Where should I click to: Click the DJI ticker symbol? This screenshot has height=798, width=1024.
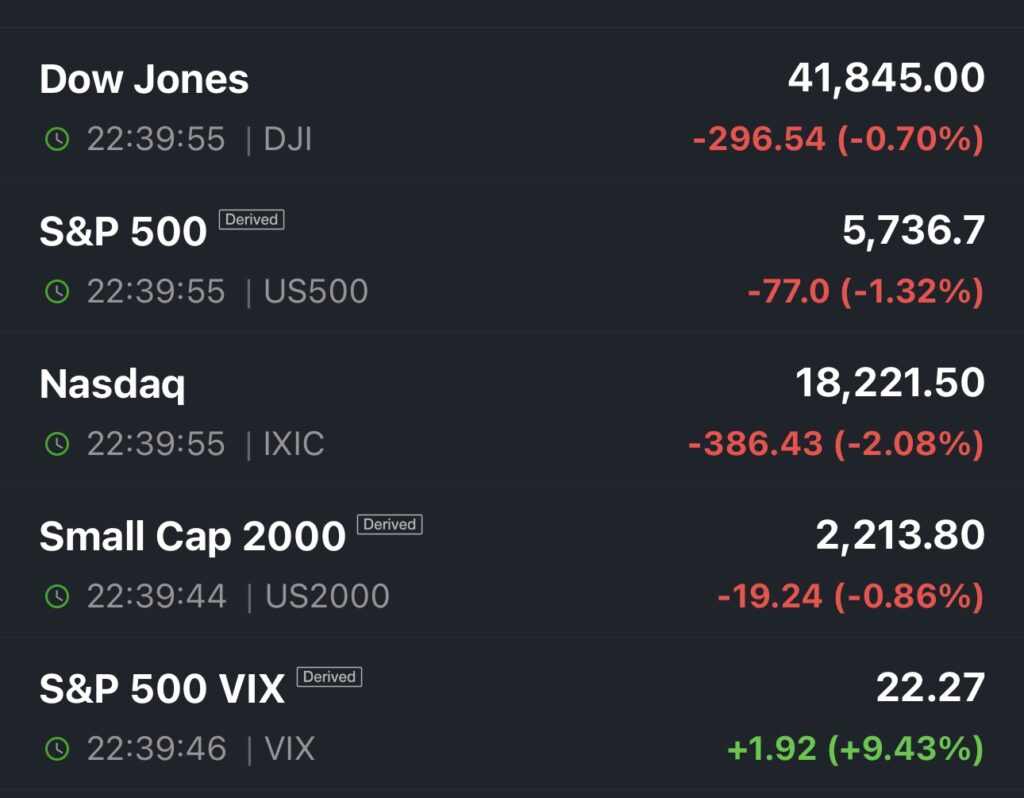click(x=288, y=139)
